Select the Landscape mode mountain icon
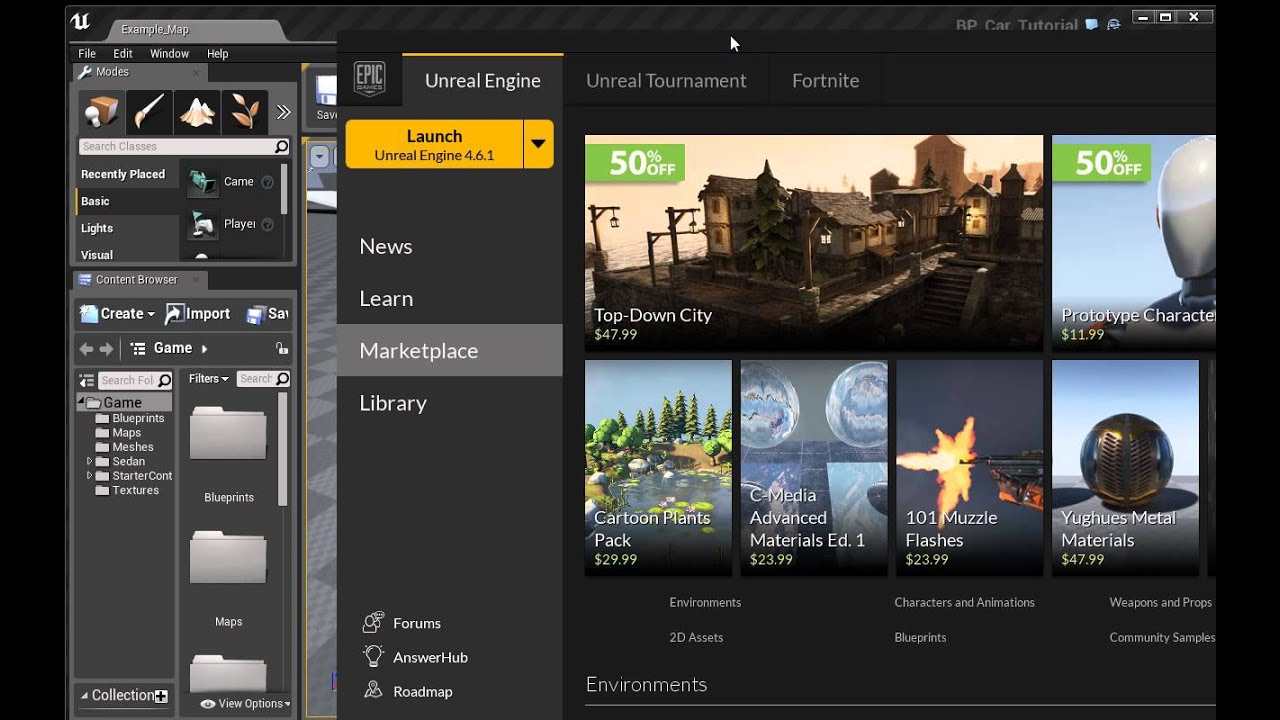 tap(197, 111)
